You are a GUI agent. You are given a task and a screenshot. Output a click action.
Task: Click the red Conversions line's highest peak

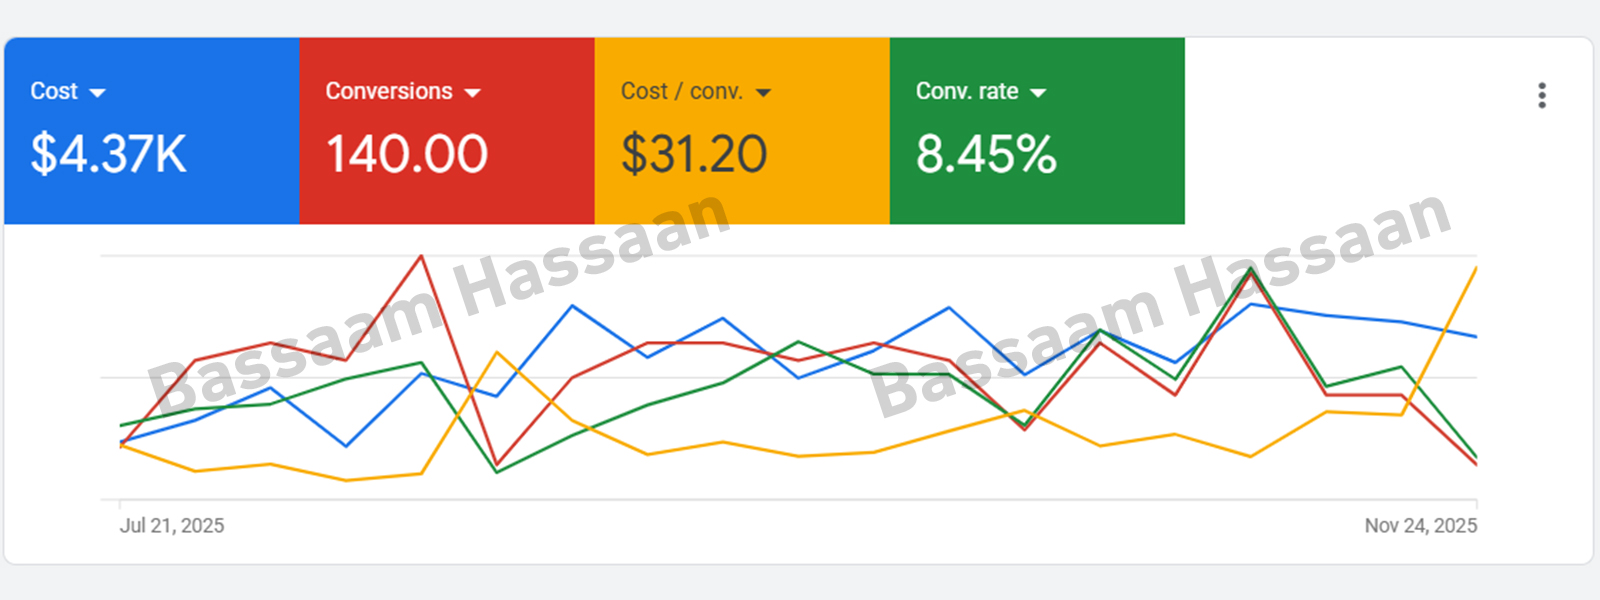(422, 257)
